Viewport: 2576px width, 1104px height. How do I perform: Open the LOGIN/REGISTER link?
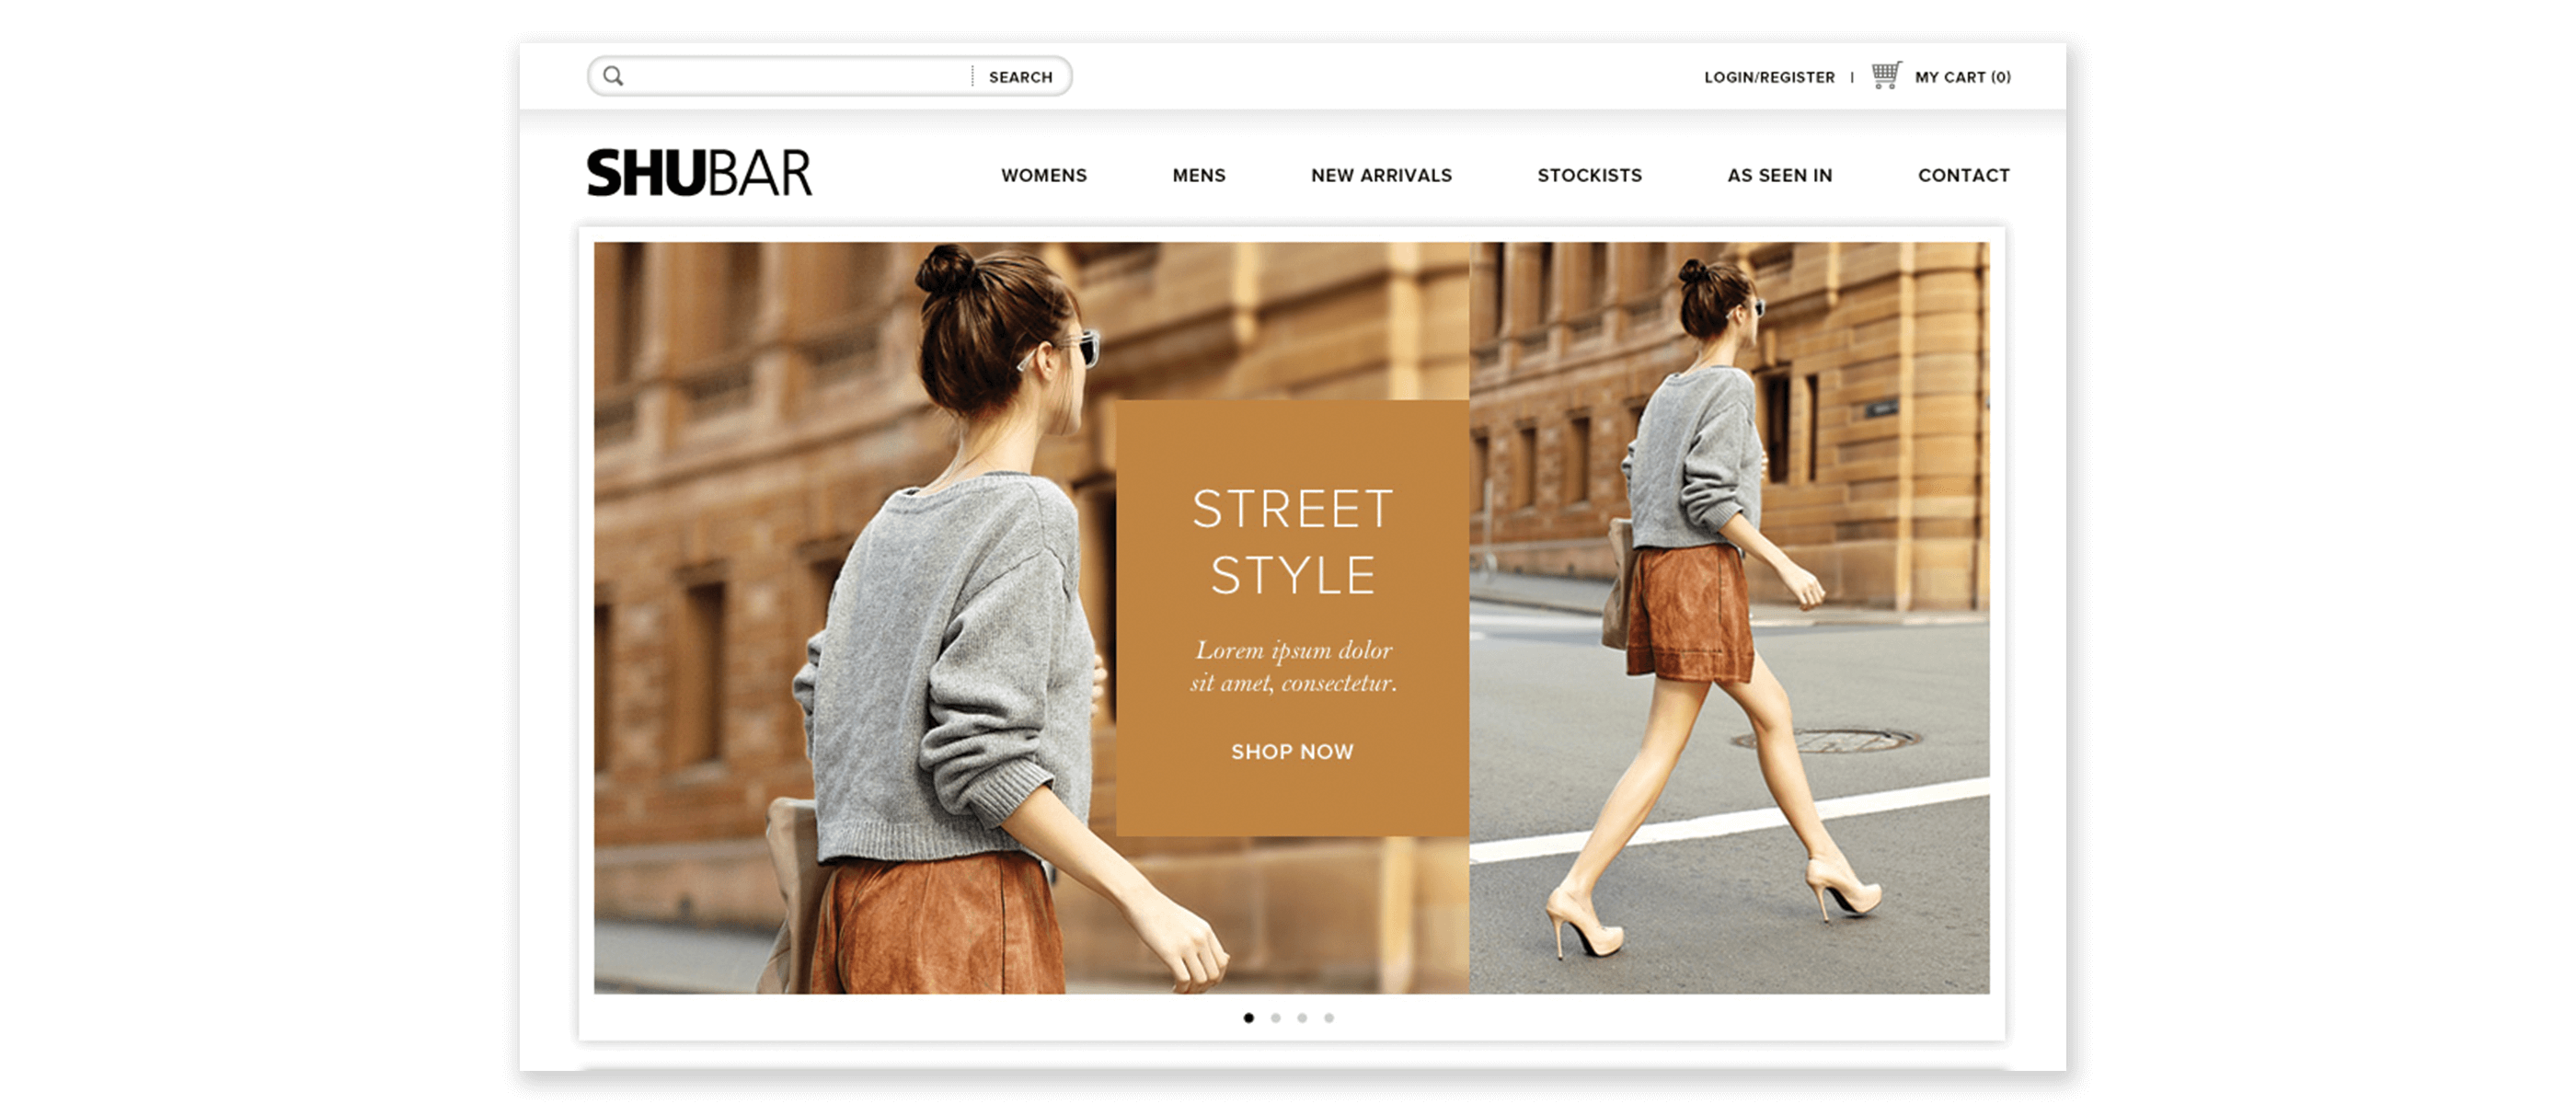coord(1769,77)
